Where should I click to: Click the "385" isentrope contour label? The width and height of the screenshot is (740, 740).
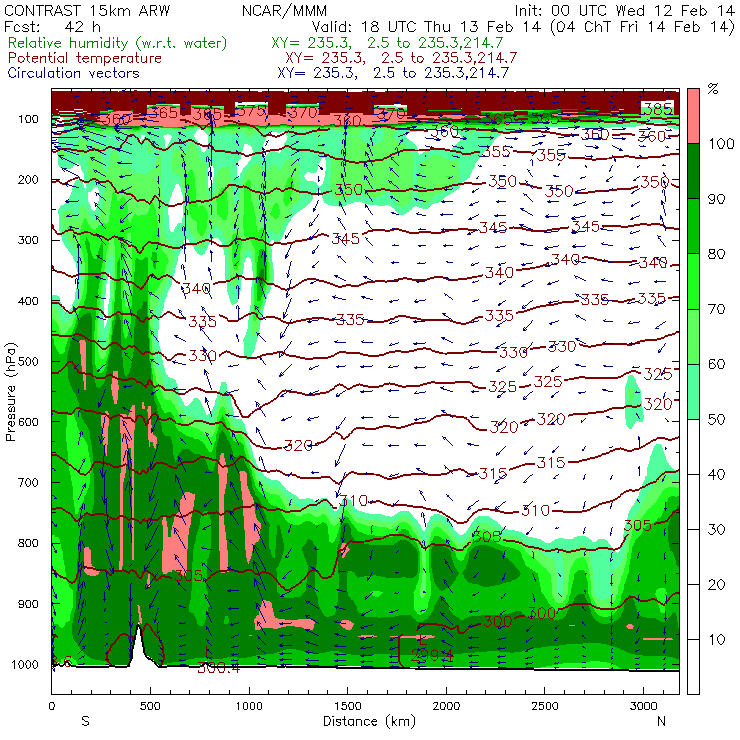pos(658,109)
